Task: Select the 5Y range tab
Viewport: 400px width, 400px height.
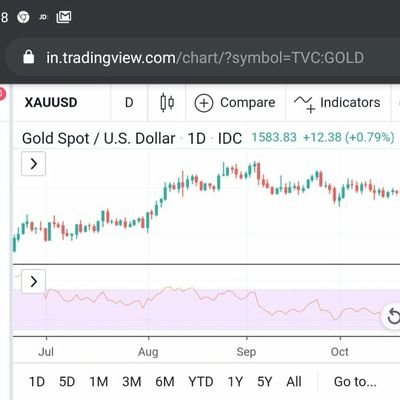Action: (265, 382)
